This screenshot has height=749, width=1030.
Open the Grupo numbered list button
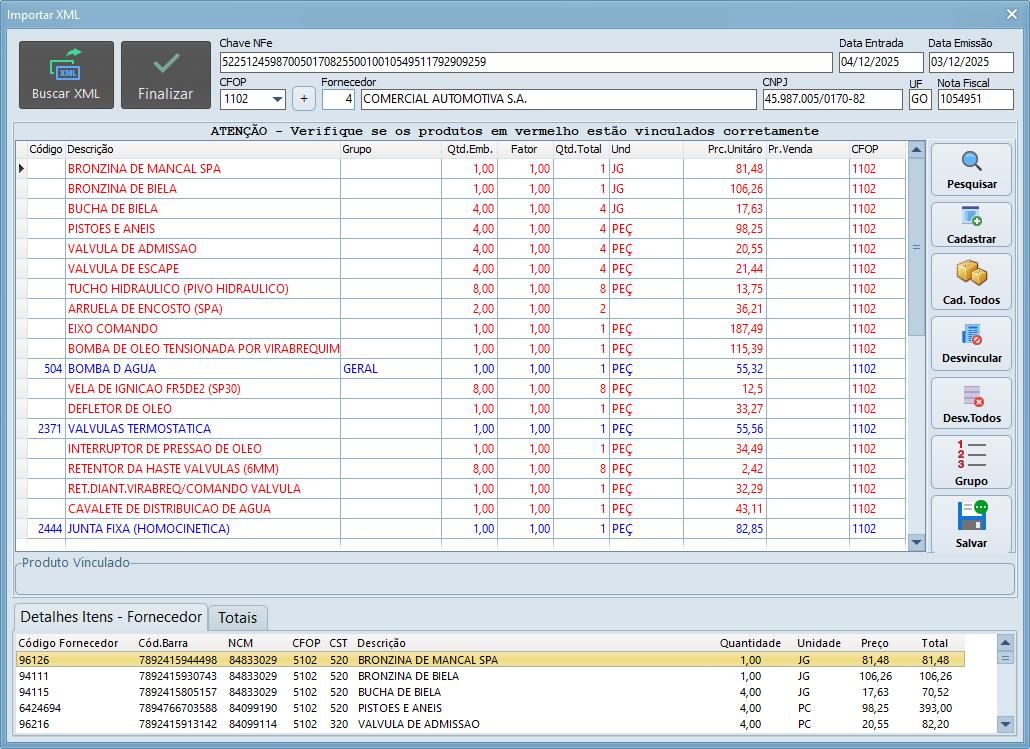coord(971,464)
